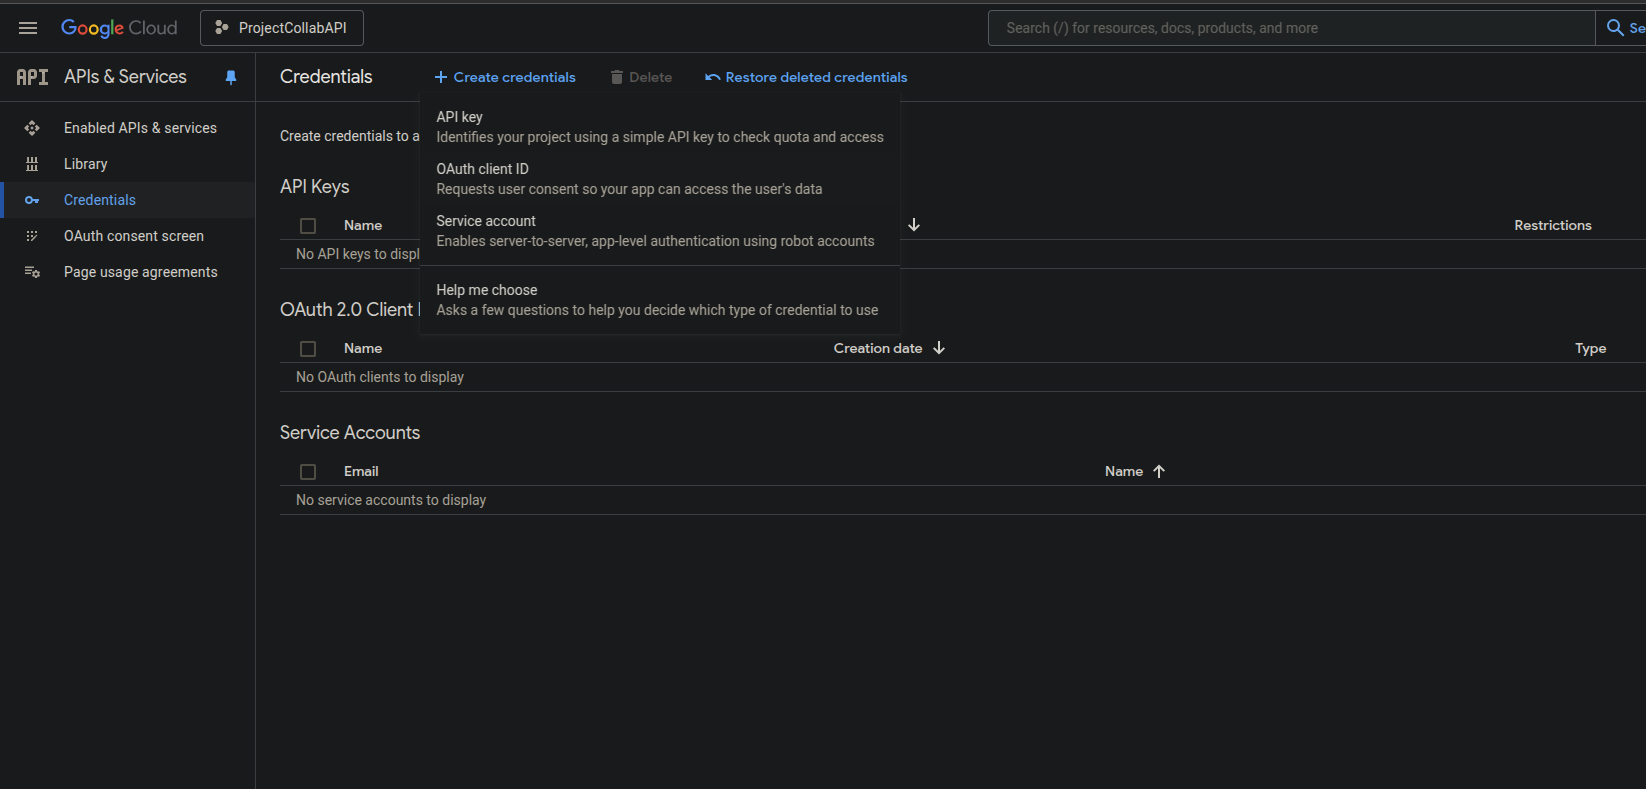Sort OAuth clients by Creation date
Screen dimensions: 1646x789
(878, 348)
